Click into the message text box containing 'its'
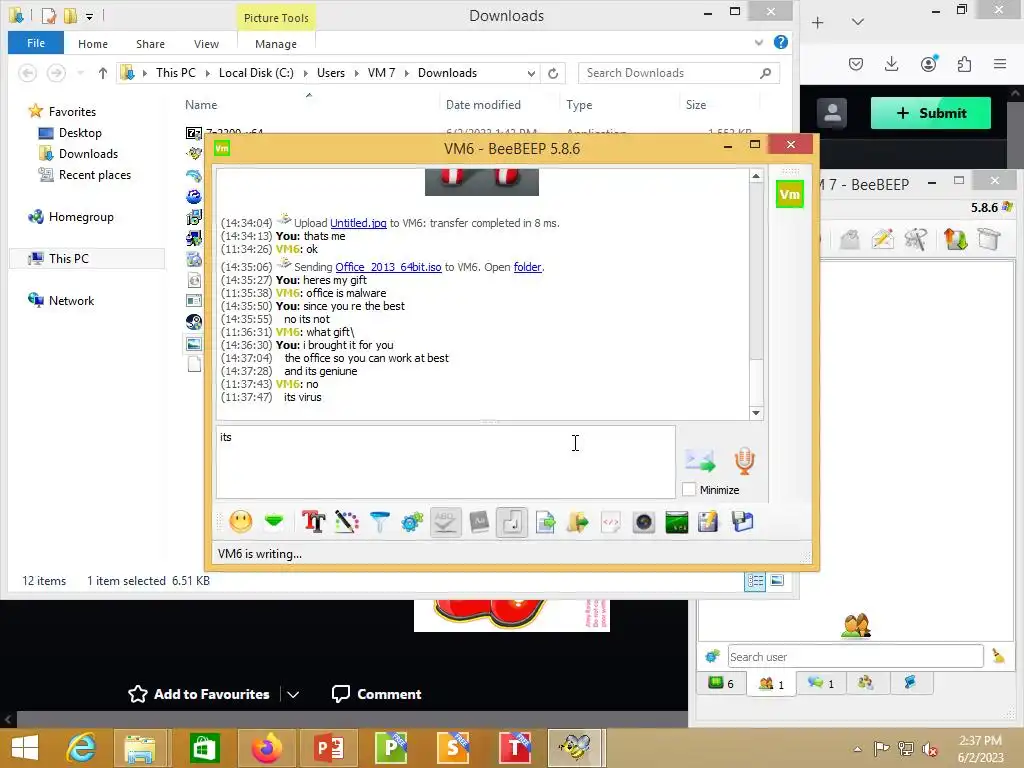1024x768 pixels. (445, 462)
